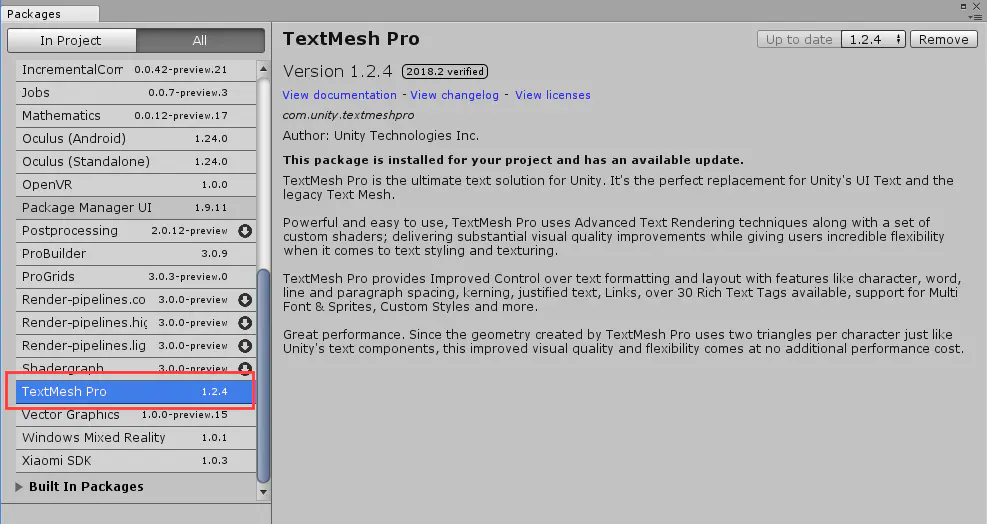987x524 pixels.
Task: Click download icon on Render-pipelines.co row
Action: tap(245, 300)
